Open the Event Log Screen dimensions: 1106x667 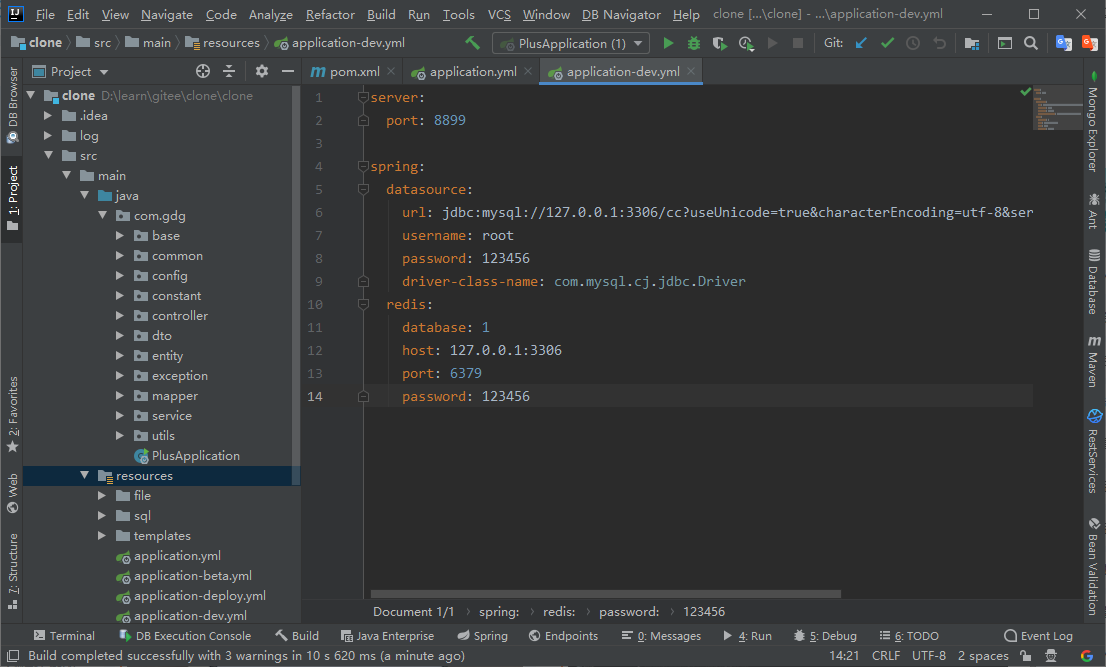[x=1038, y=635]
